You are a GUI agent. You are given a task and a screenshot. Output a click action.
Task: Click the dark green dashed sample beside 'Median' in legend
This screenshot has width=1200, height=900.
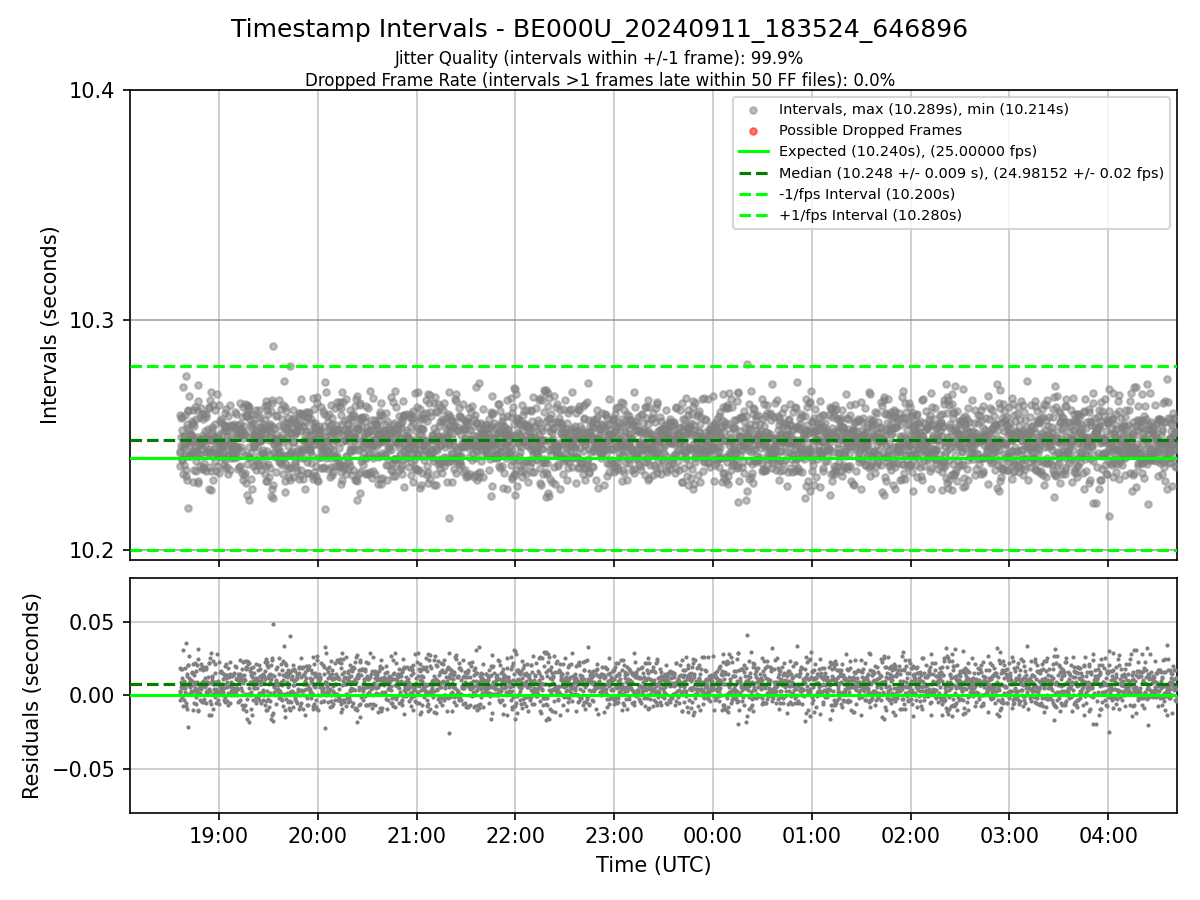(754, 173)
